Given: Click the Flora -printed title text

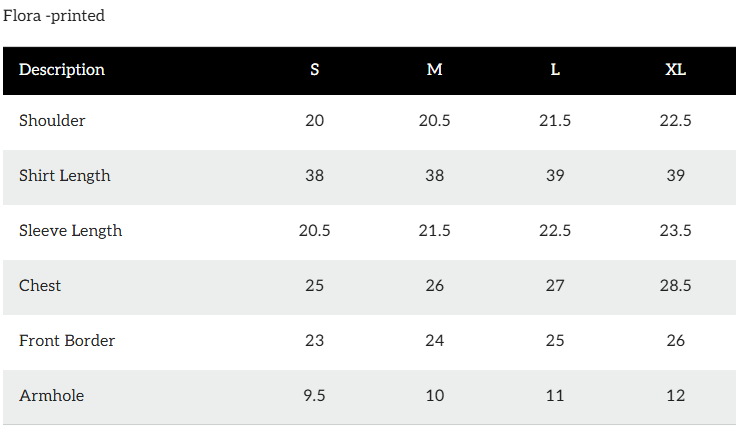Looking at the screenshot, I should pyautogui.click(x=54, y=16).
